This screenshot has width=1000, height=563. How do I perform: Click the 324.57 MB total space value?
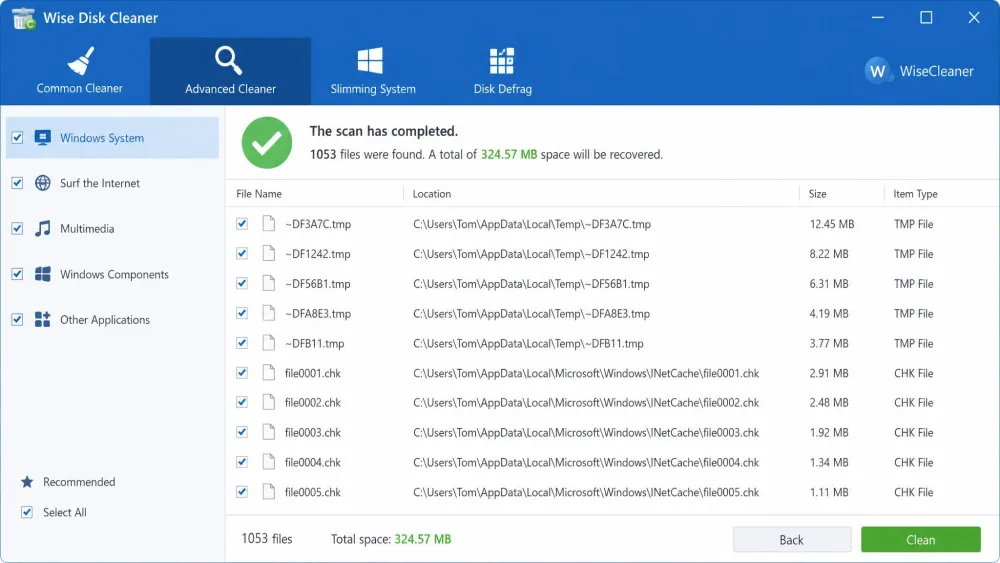click(423, 539)
